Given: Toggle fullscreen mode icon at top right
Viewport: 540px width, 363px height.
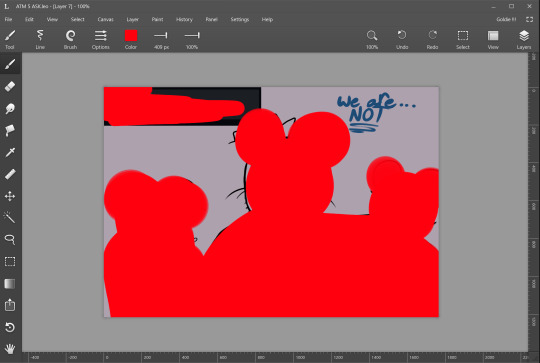Looking at the screenshot, I should 530,20.
